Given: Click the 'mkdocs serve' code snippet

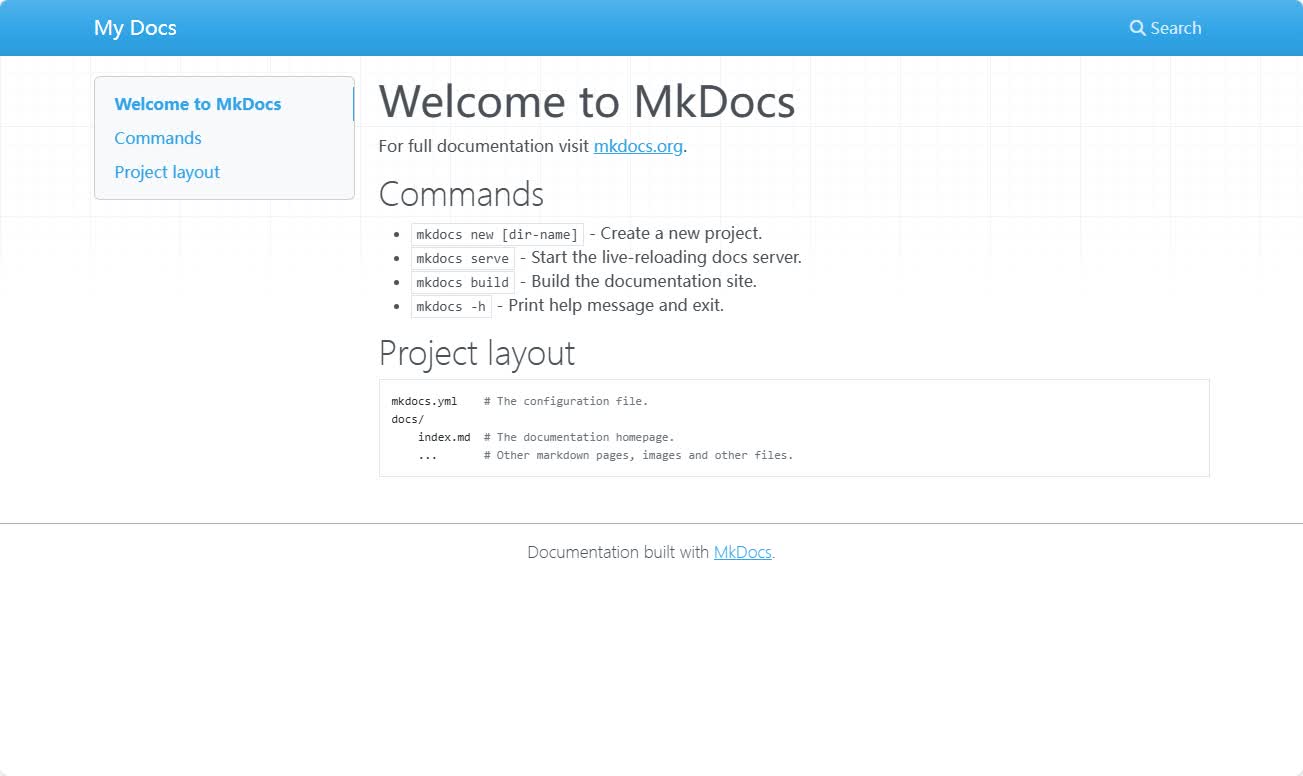Looking at the screenshot, I should pyautogui.click(x=463, y=258).
